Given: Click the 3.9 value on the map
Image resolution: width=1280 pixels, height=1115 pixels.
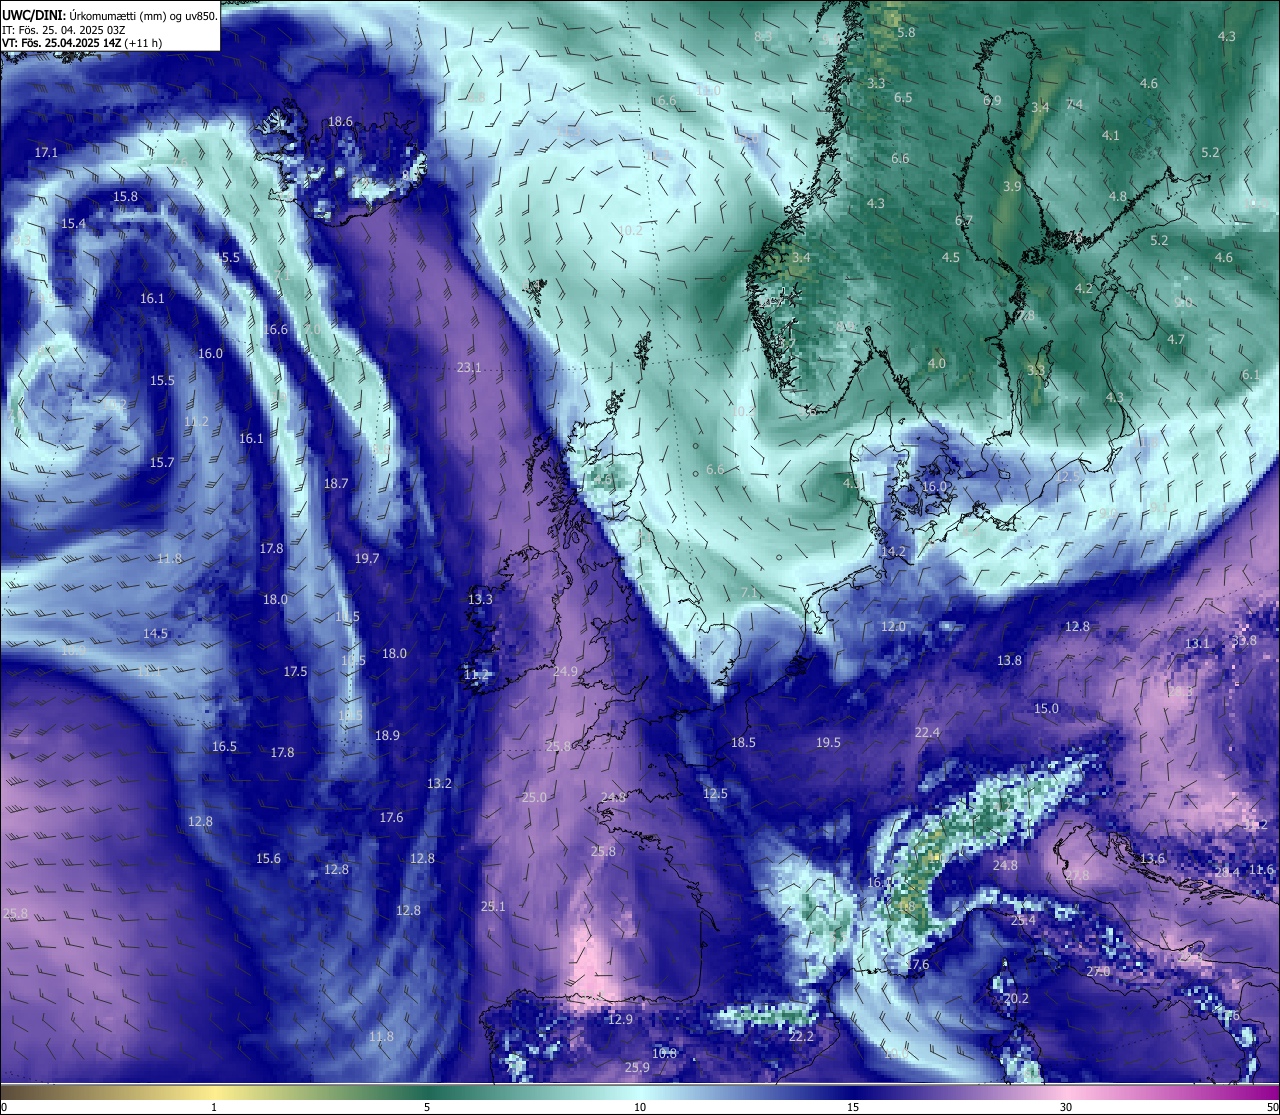Looking at the screenshot, I should (x=1012, y=187).
